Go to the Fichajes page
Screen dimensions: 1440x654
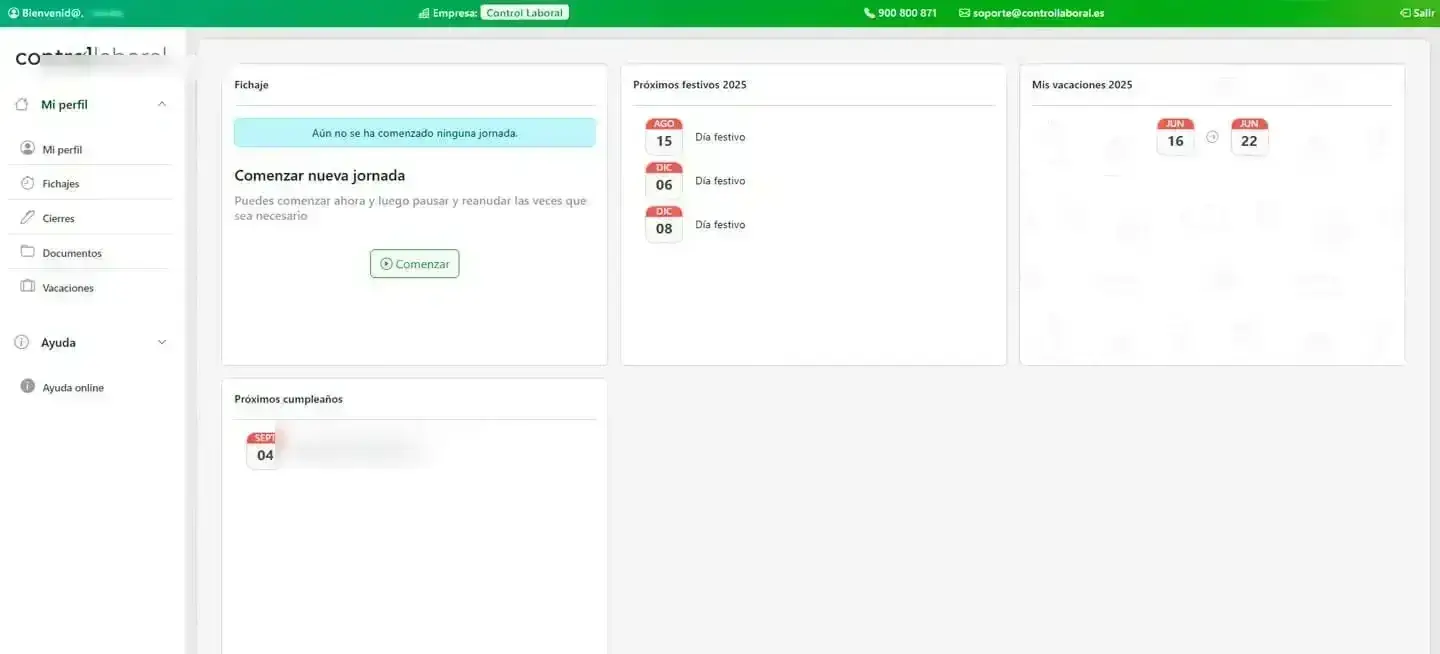[61, 184]
